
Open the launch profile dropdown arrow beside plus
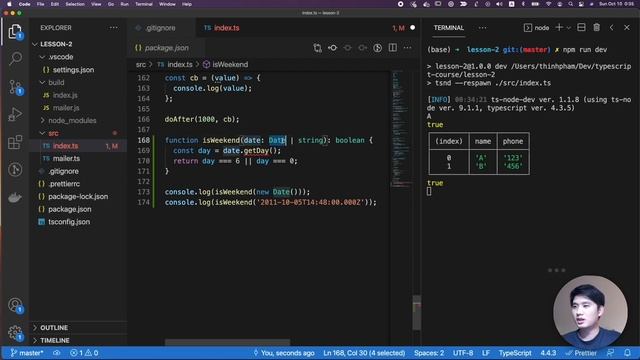pyautogui.click(x=569, y=28)
